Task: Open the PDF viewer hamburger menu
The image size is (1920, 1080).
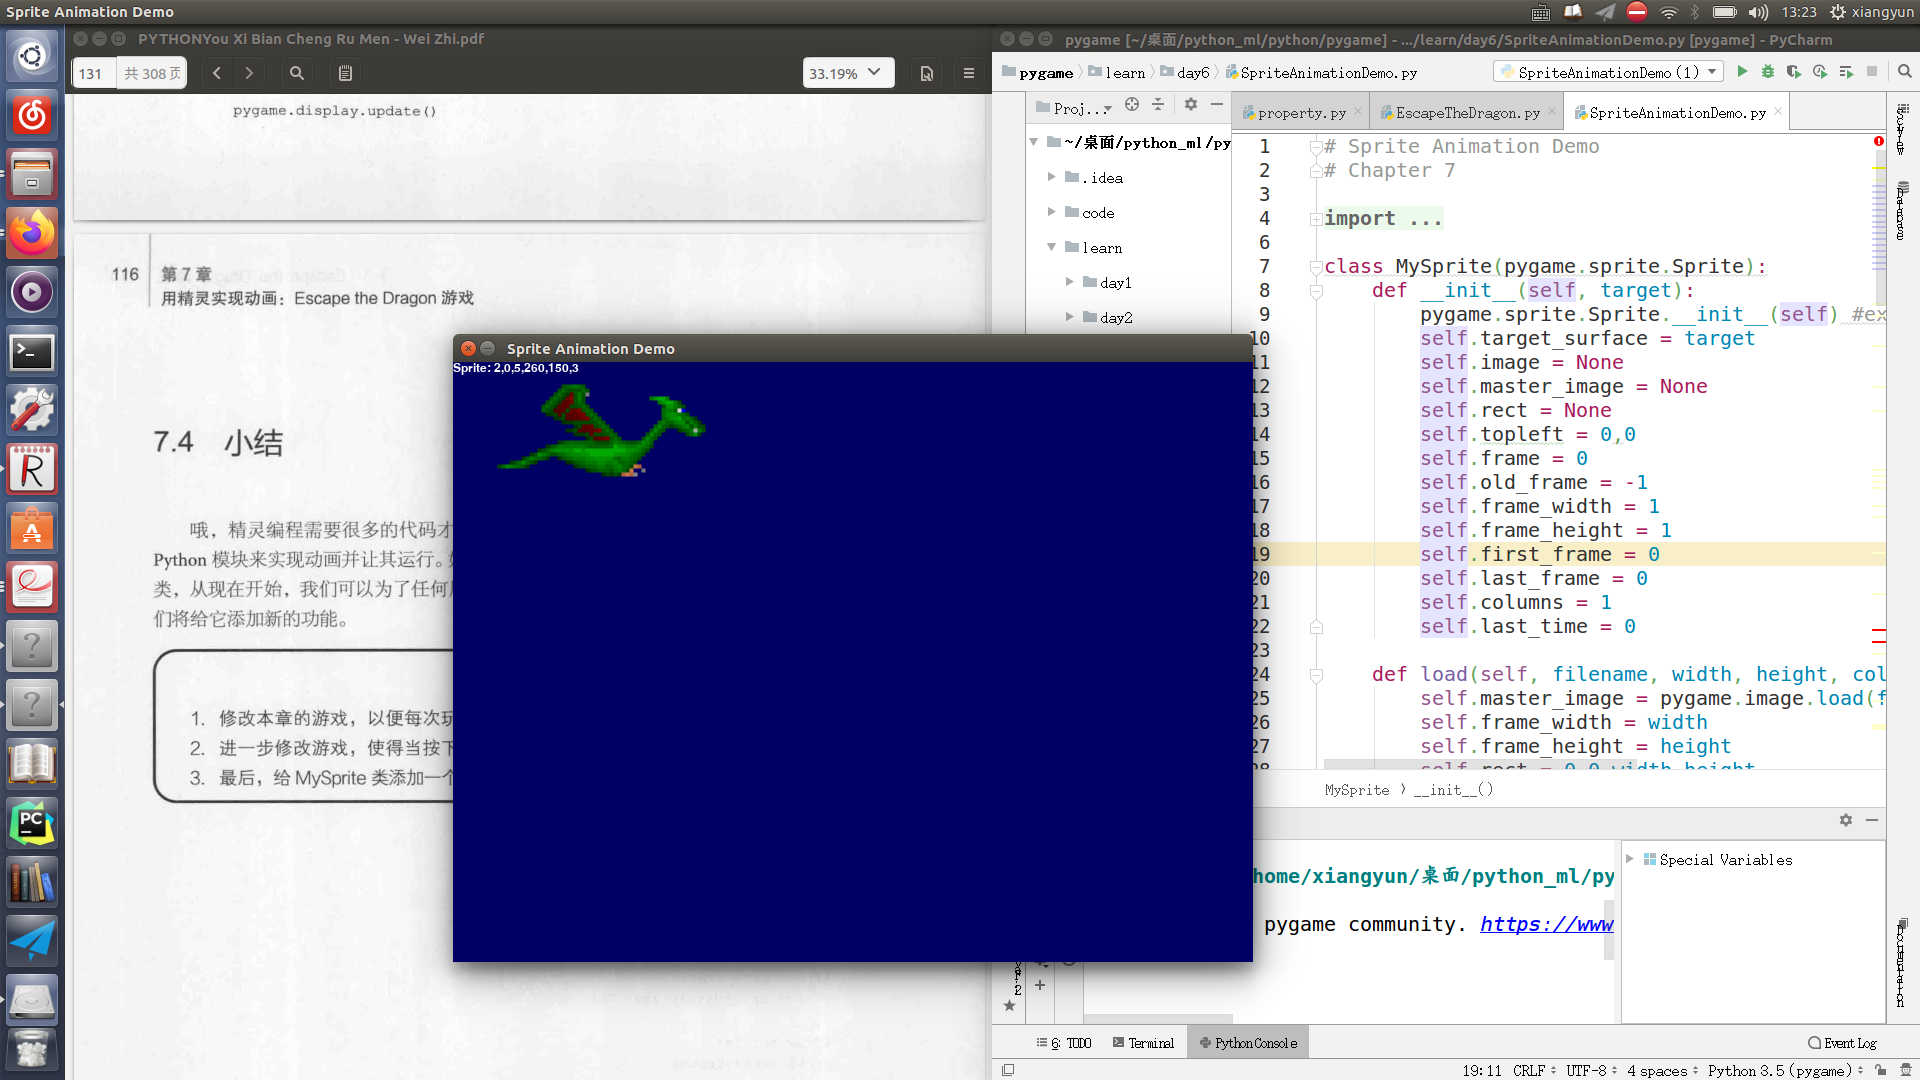Action: (968, 73)
